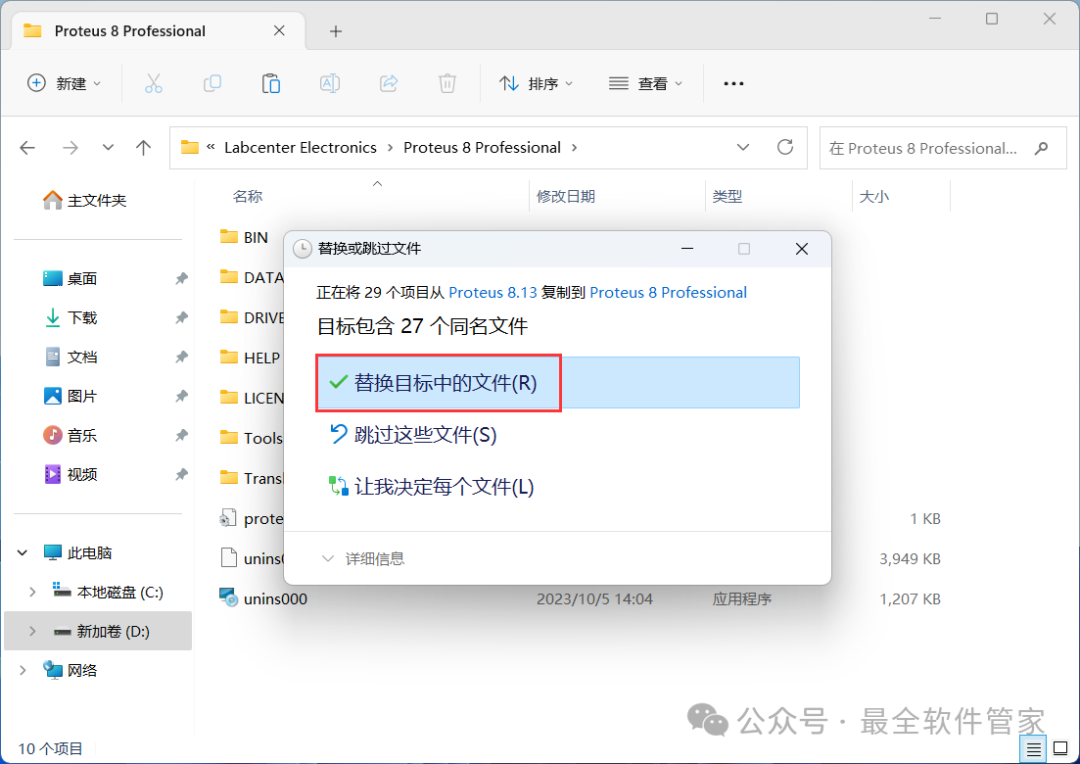Select the unins000 application file
Image resolution: width=1080 pixels, height=764 pixels.
[x=264, y=599]
